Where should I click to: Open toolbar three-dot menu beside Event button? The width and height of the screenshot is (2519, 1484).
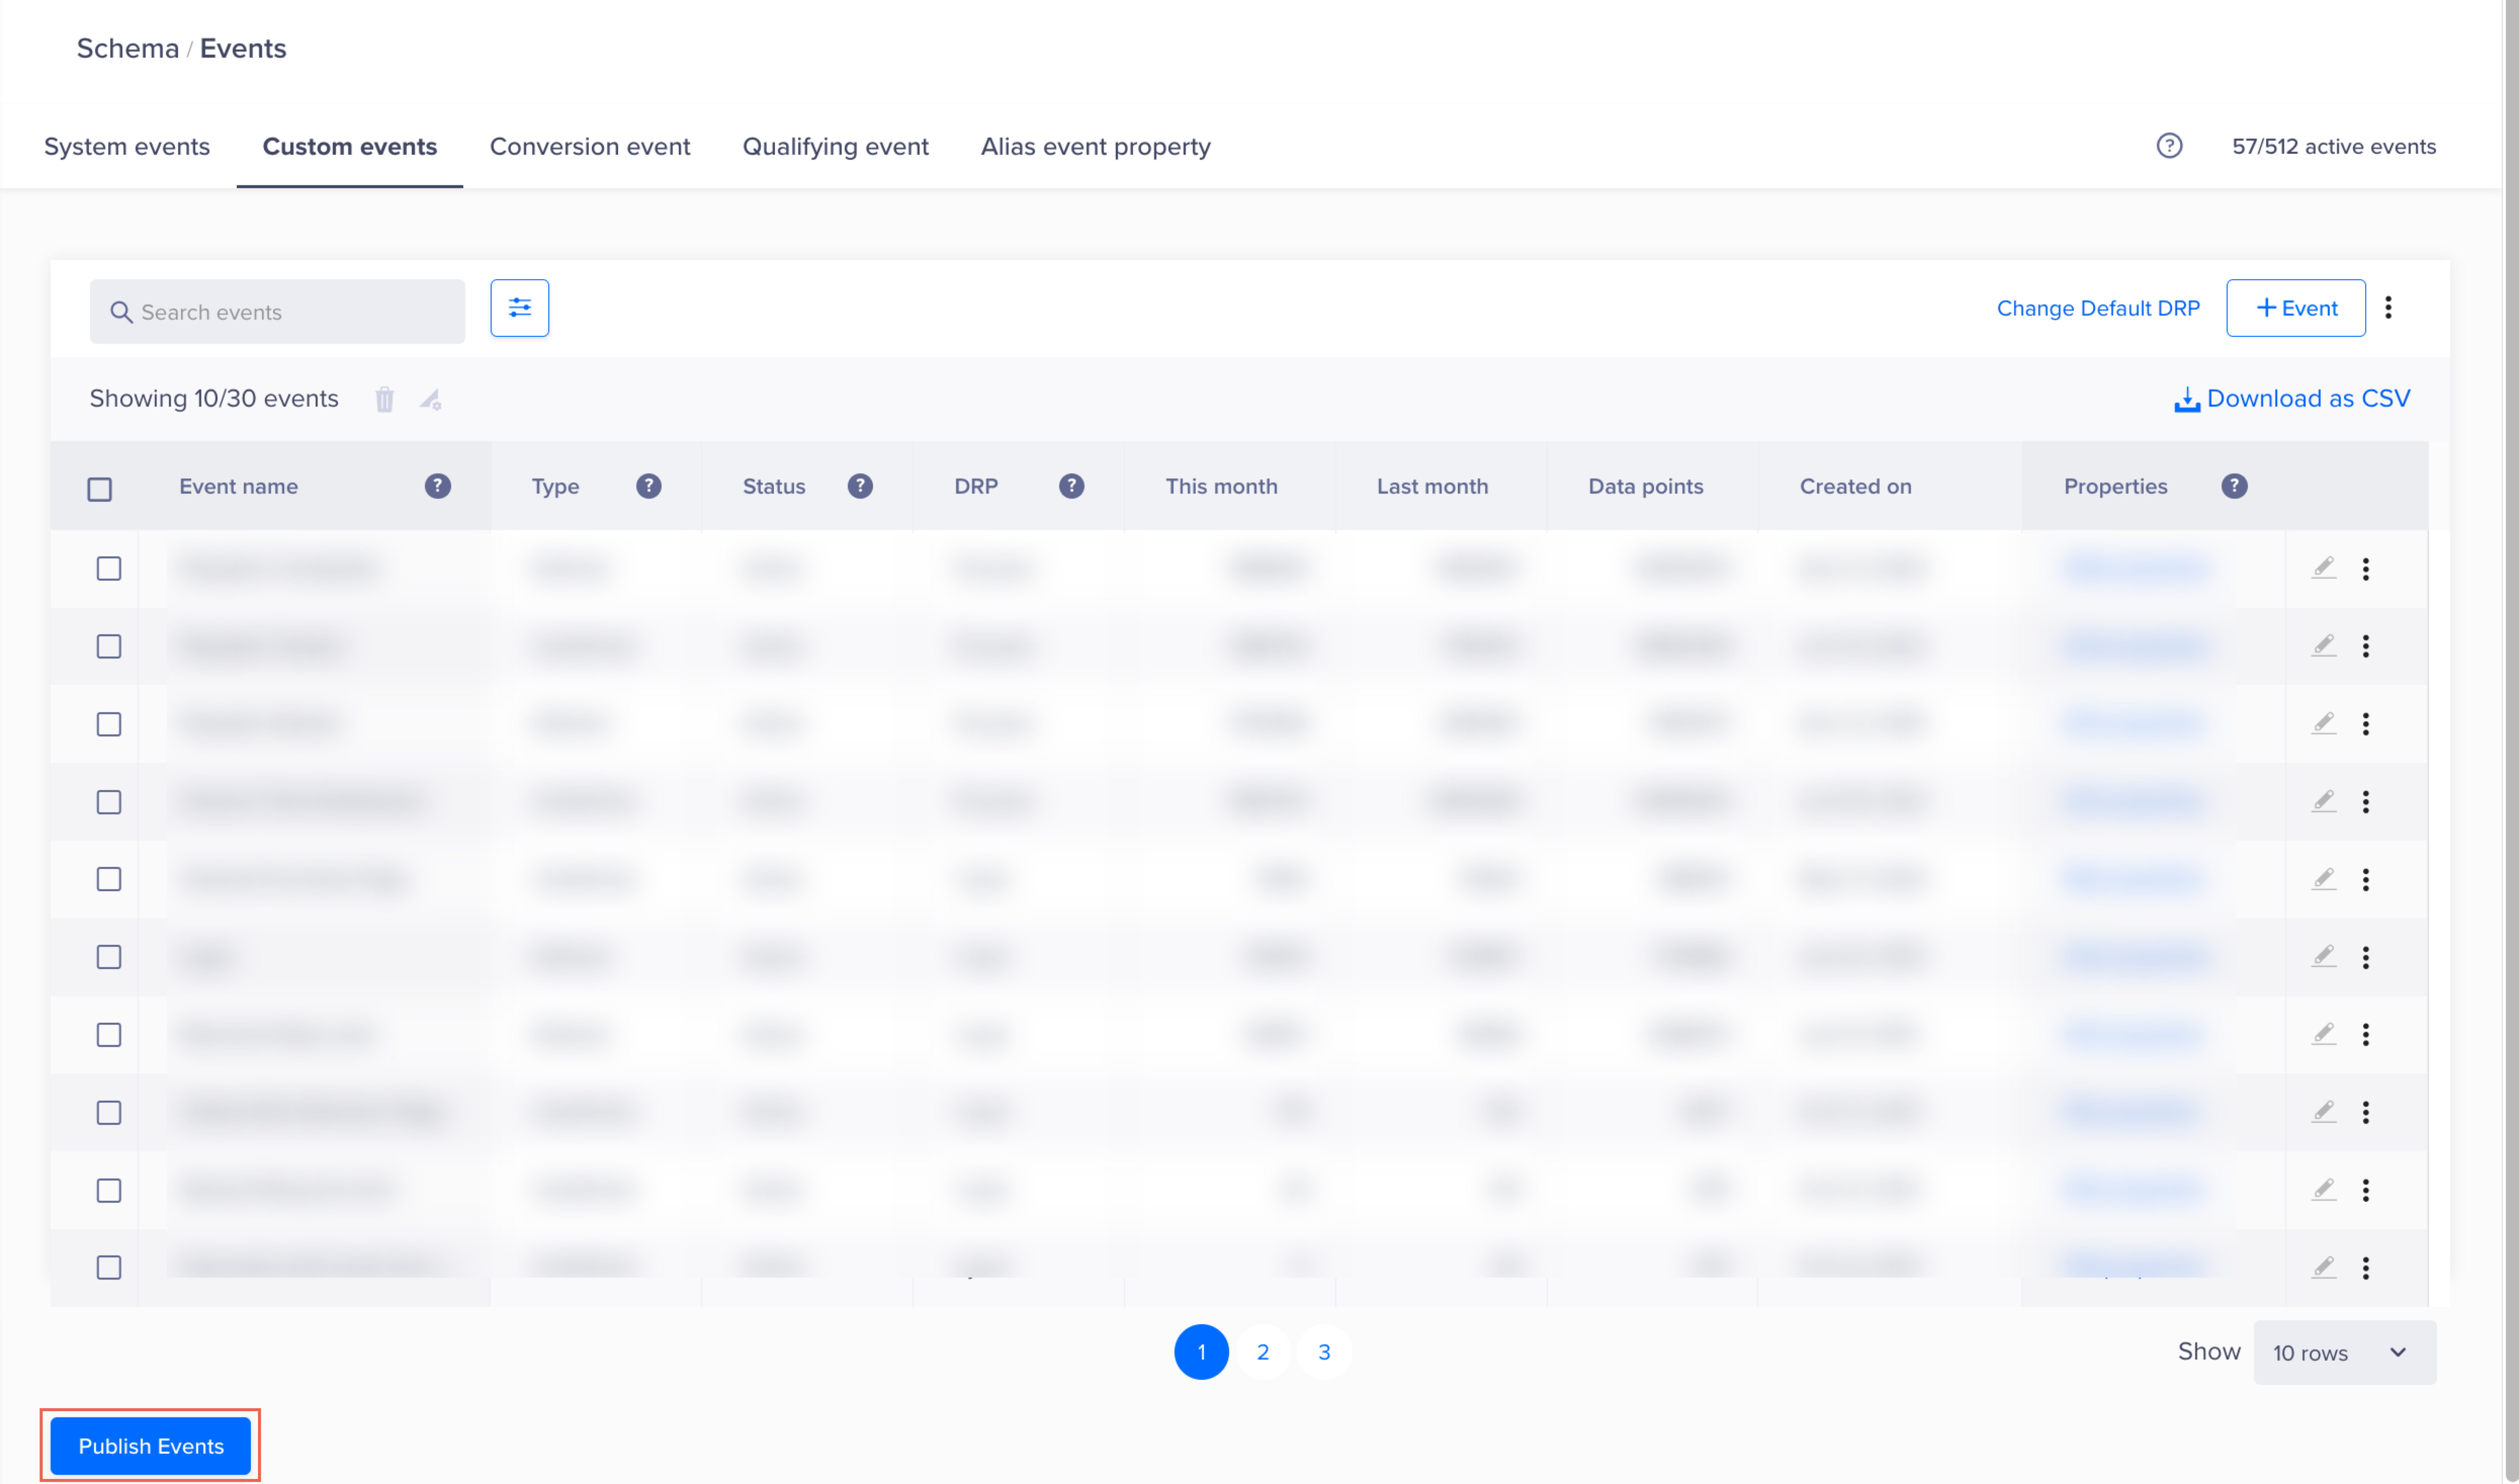click(x=2387, y=308)
